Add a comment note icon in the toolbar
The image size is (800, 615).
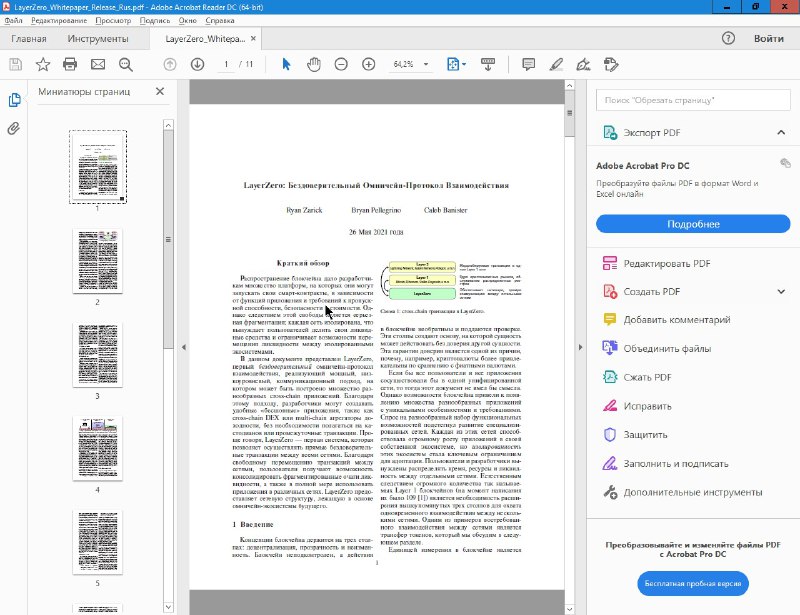coord(528,64)
